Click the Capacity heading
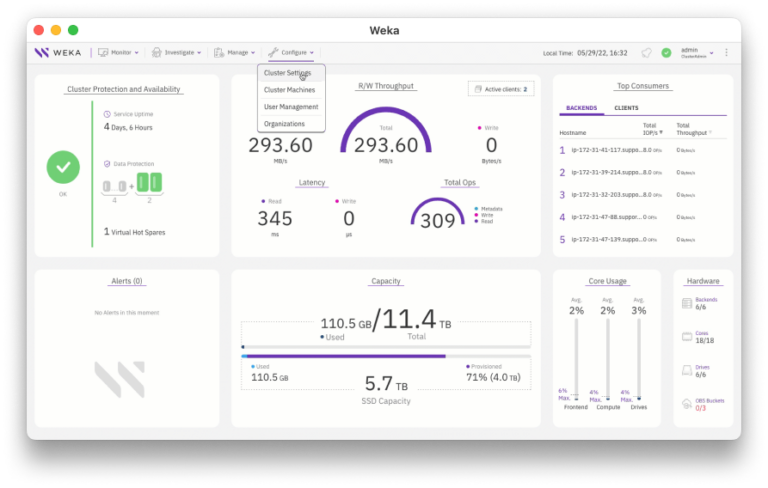This screenshot has height=488, width=768. pyautogui.click(x=386, y=281)
